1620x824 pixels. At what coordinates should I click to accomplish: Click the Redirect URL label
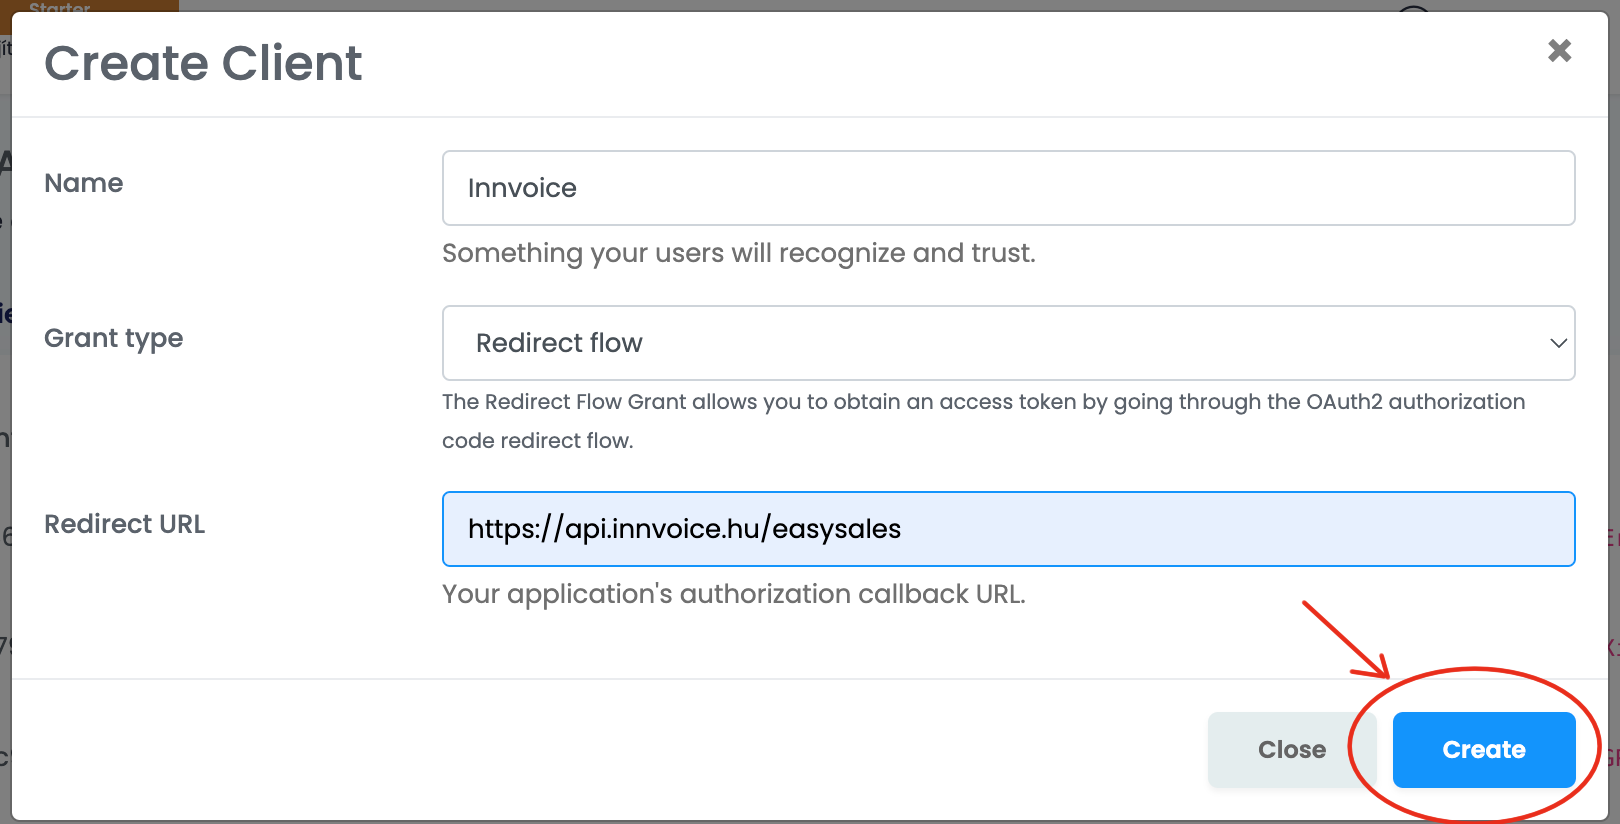125,524
